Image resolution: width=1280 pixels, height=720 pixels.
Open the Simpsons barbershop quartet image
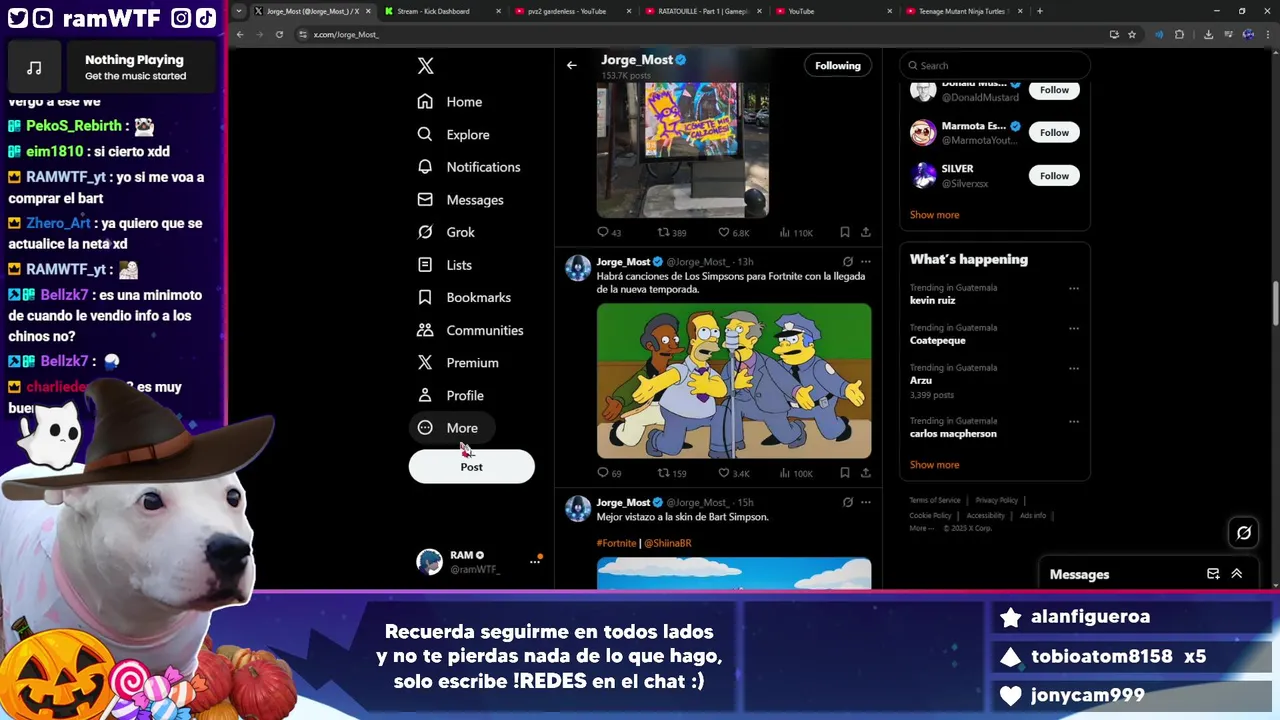click(x=734, y=381)
